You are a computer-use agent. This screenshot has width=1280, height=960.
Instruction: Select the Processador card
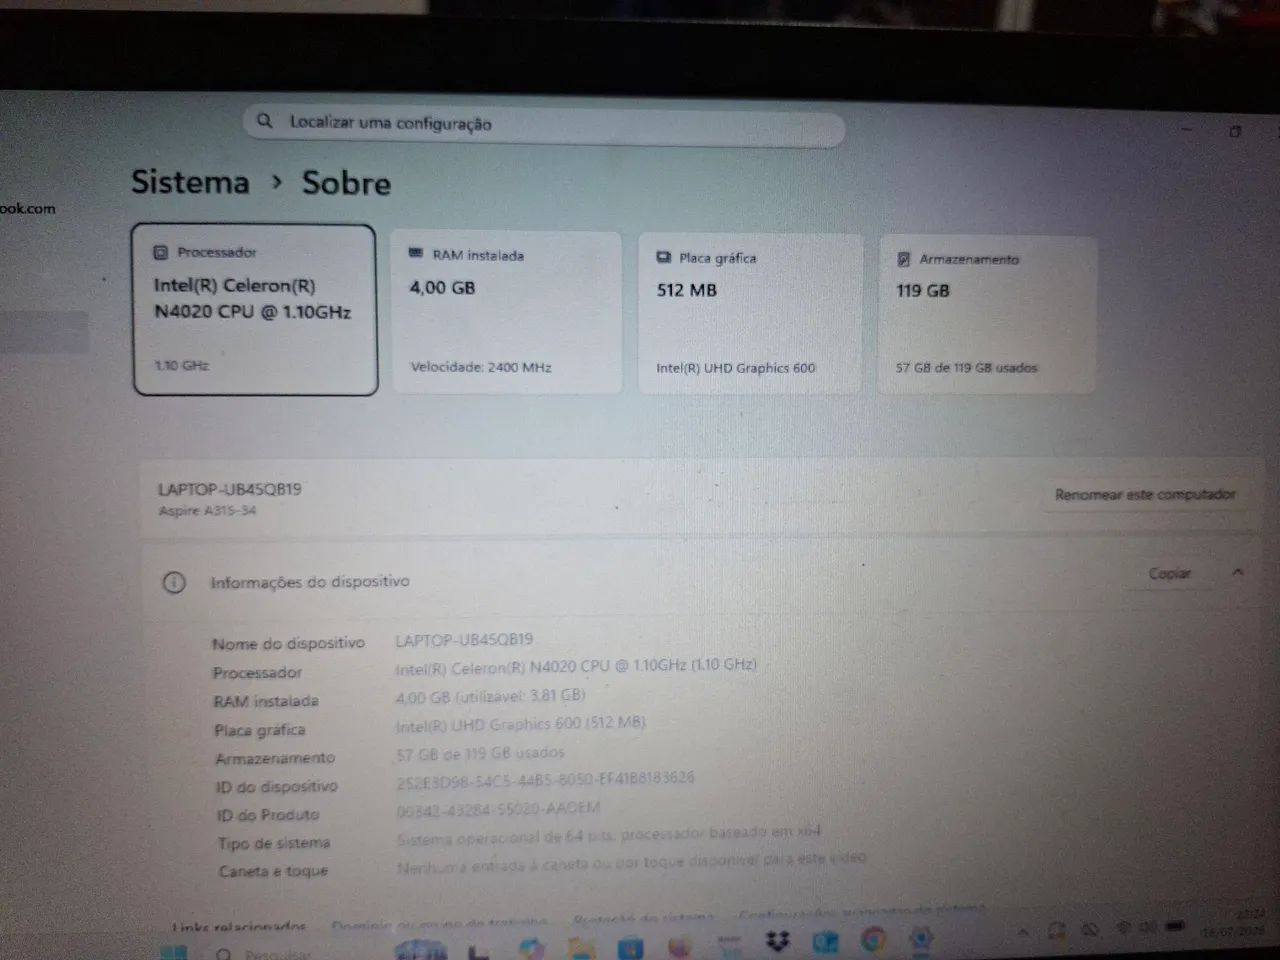tap(255, 309)
